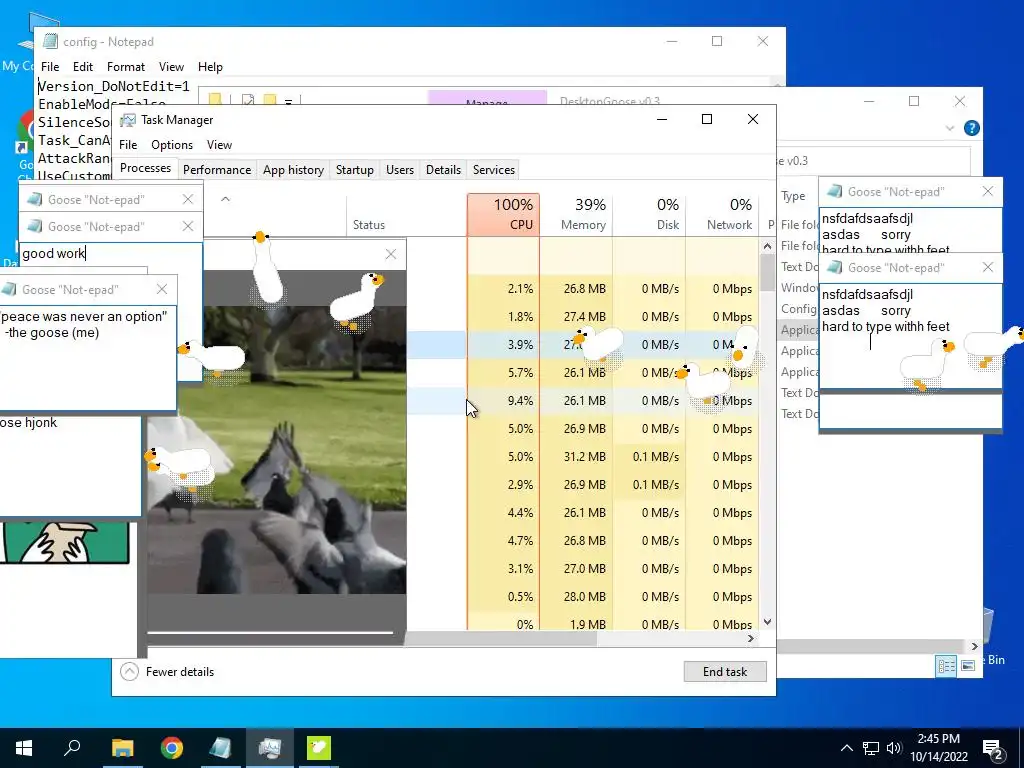
Task: Switch to the Performance tab
Action: coord(217,170)
